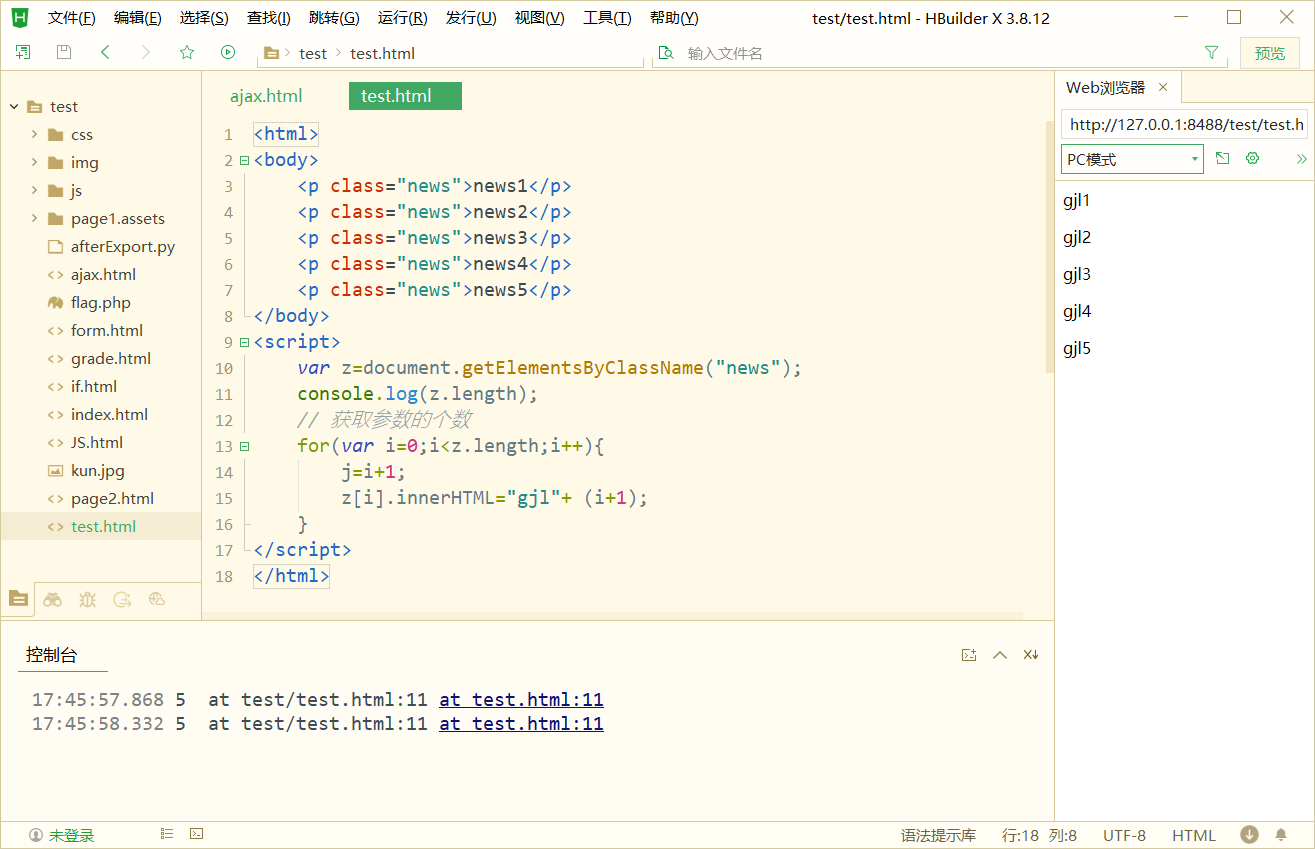
Task: Fold the body tag at line 2
Action: tap(244, 160)
